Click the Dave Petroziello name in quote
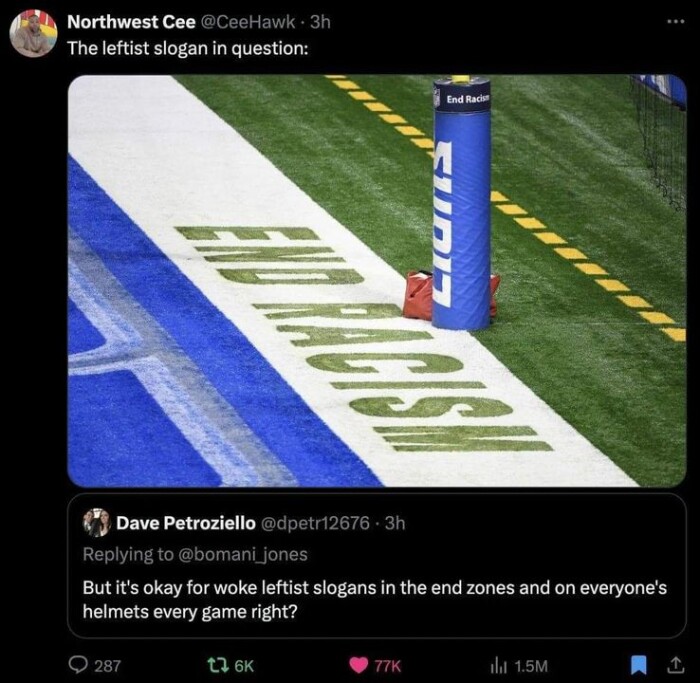This screenshot has width=700, height=683. 186,522
